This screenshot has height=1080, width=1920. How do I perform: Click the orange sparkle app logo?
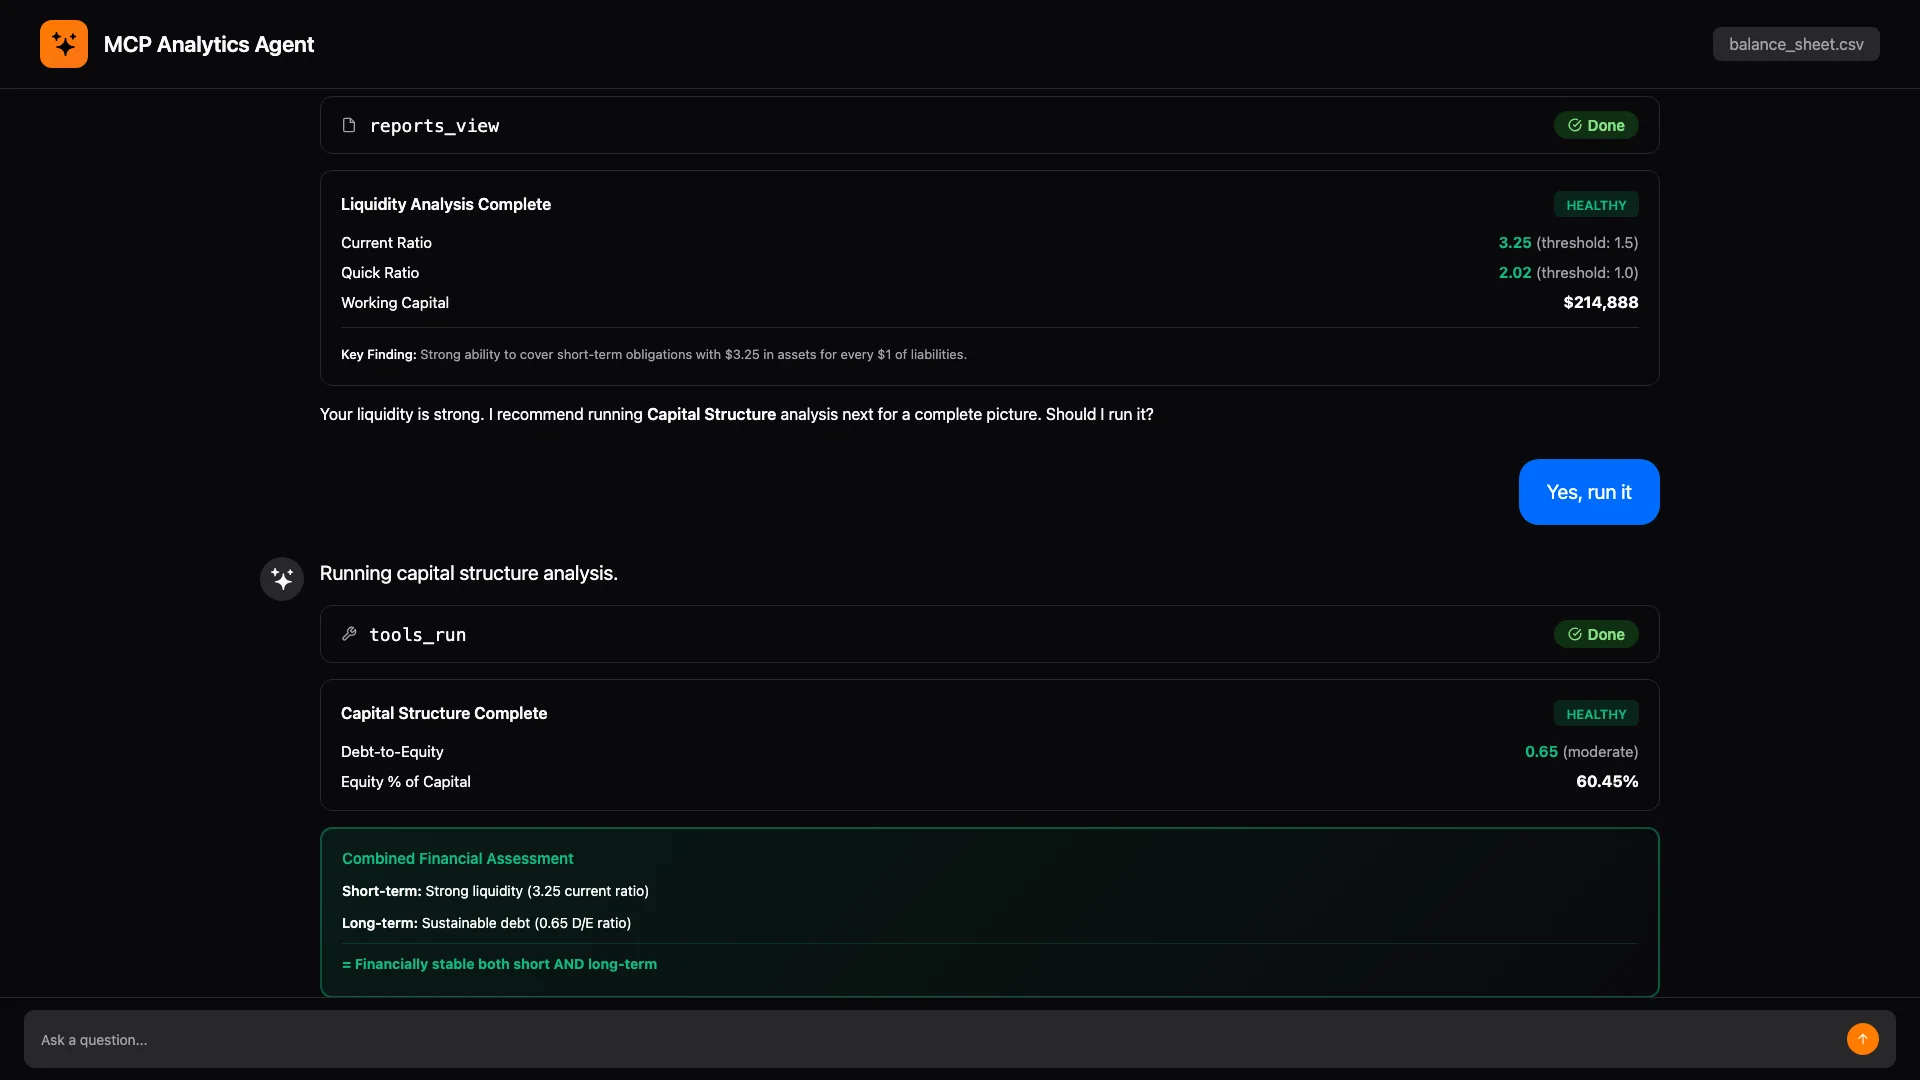pos(64,44)
